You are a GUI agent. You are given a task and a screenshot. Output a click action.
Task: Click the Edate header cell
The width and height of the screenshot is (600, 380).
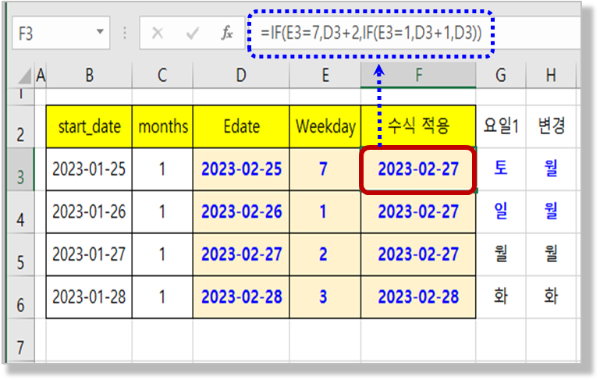pos(241,127)
